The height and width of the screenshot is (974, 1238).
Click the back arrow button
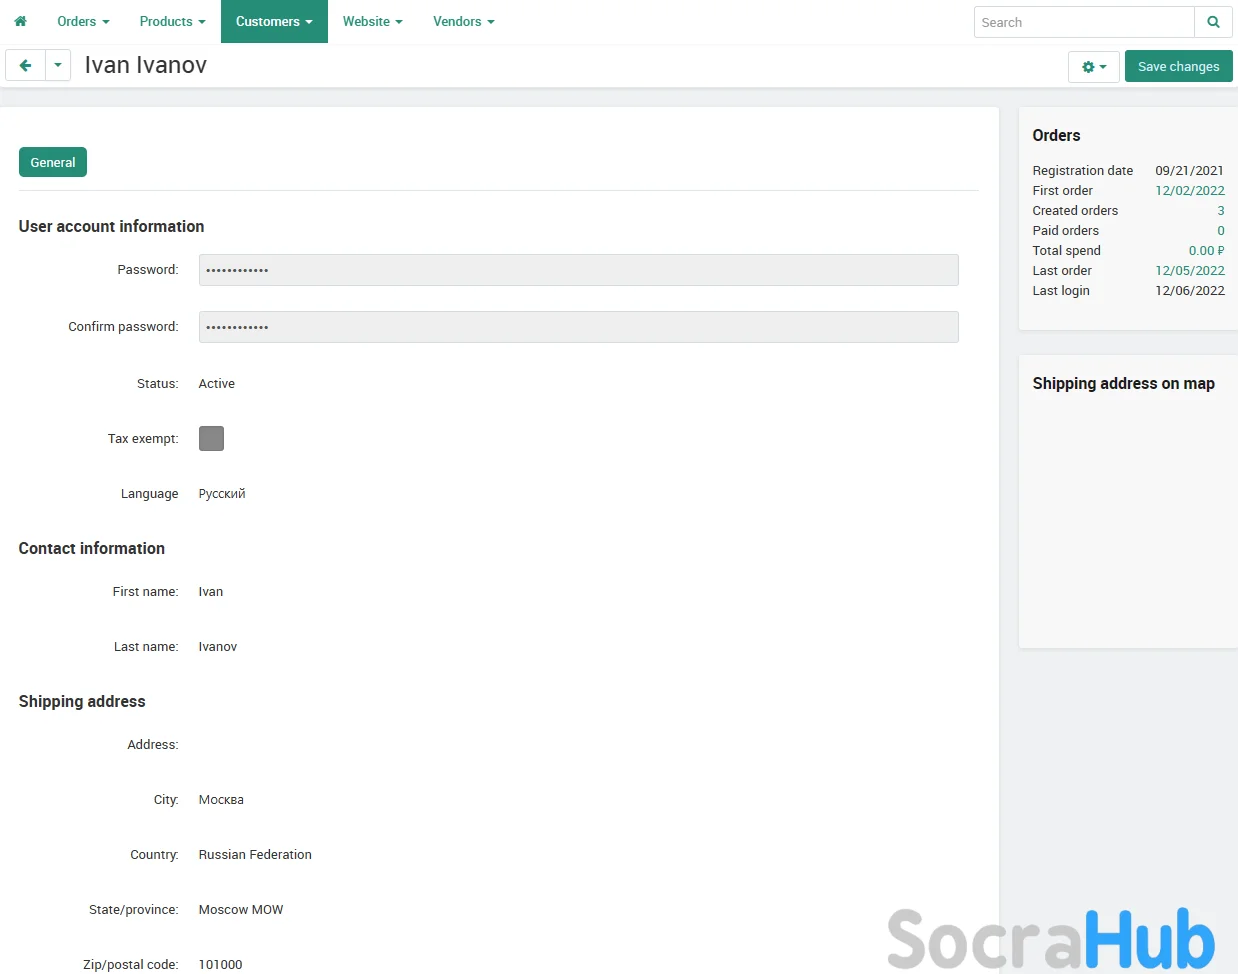coord(26,66)
